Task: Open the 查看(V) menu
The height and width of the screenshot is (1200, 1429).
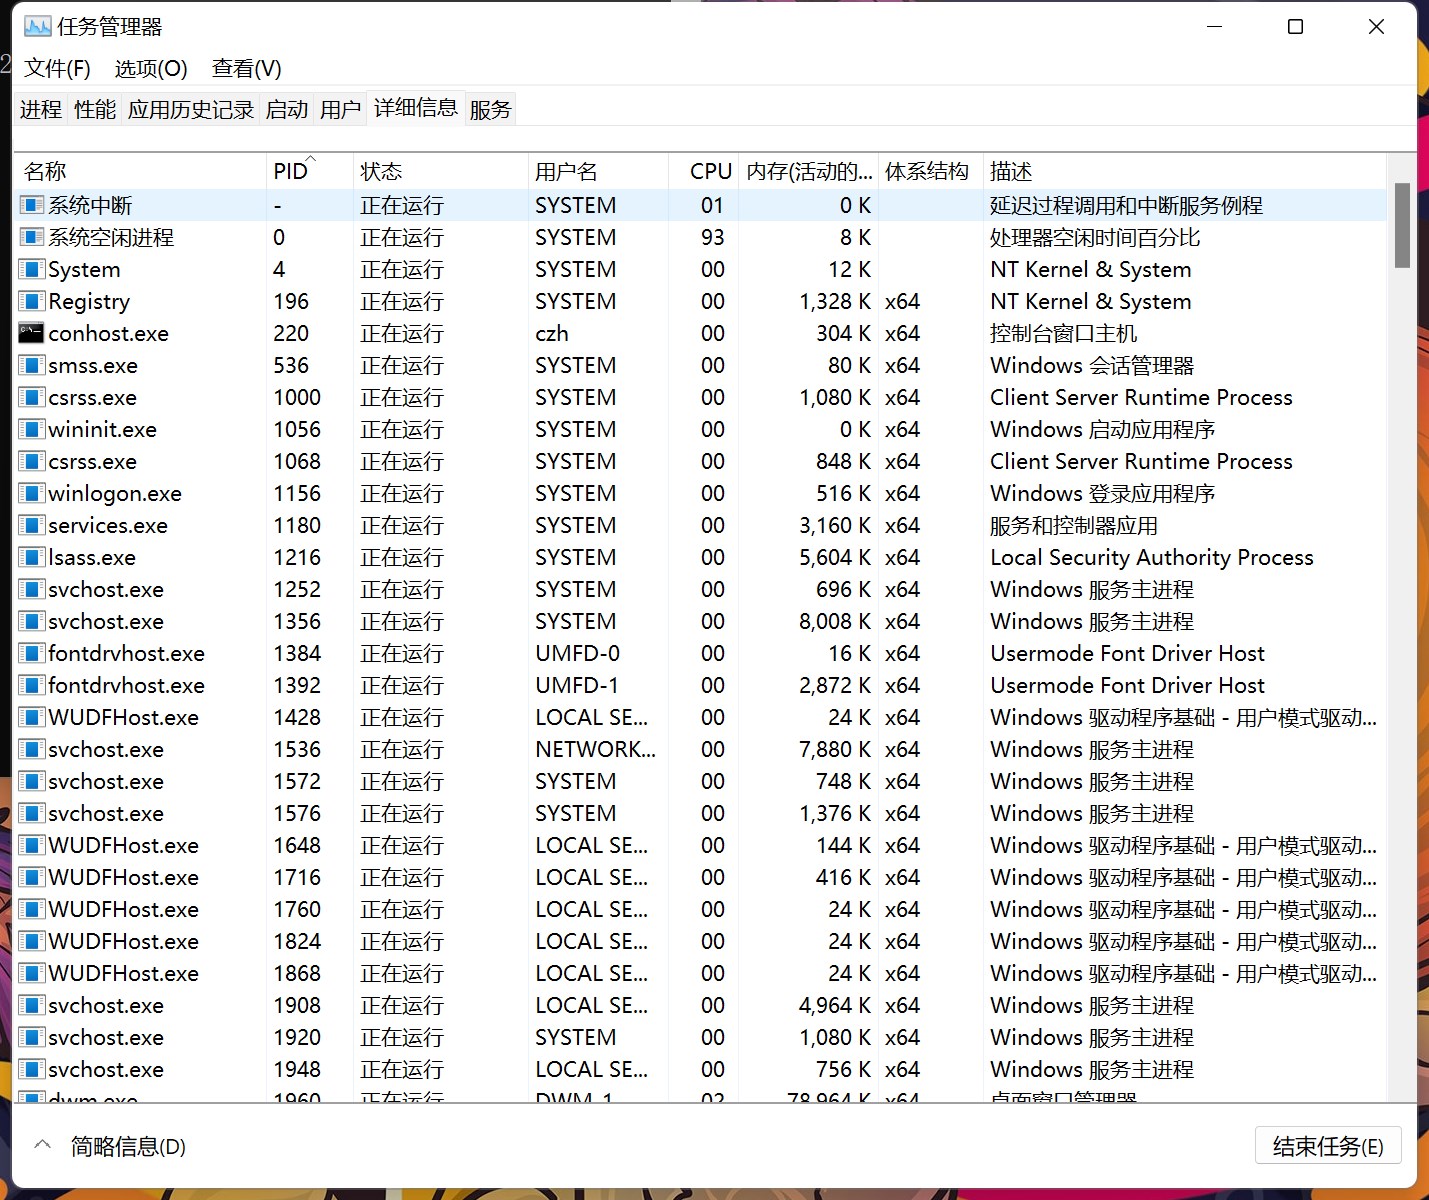Action: (x=247, y=68)
